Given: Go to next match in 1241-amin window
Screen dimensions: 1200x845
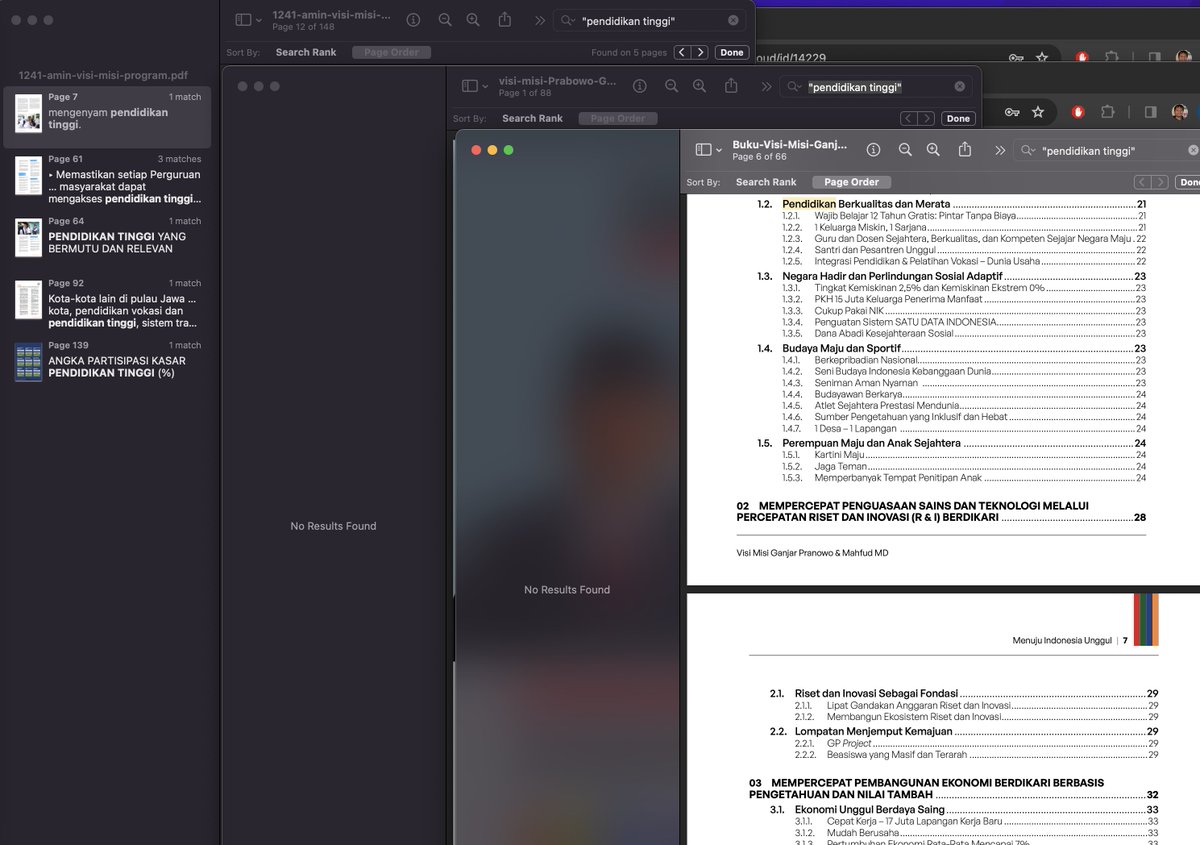Looking at the screenshot, I should pyautogui.click(x=700, y=52).
